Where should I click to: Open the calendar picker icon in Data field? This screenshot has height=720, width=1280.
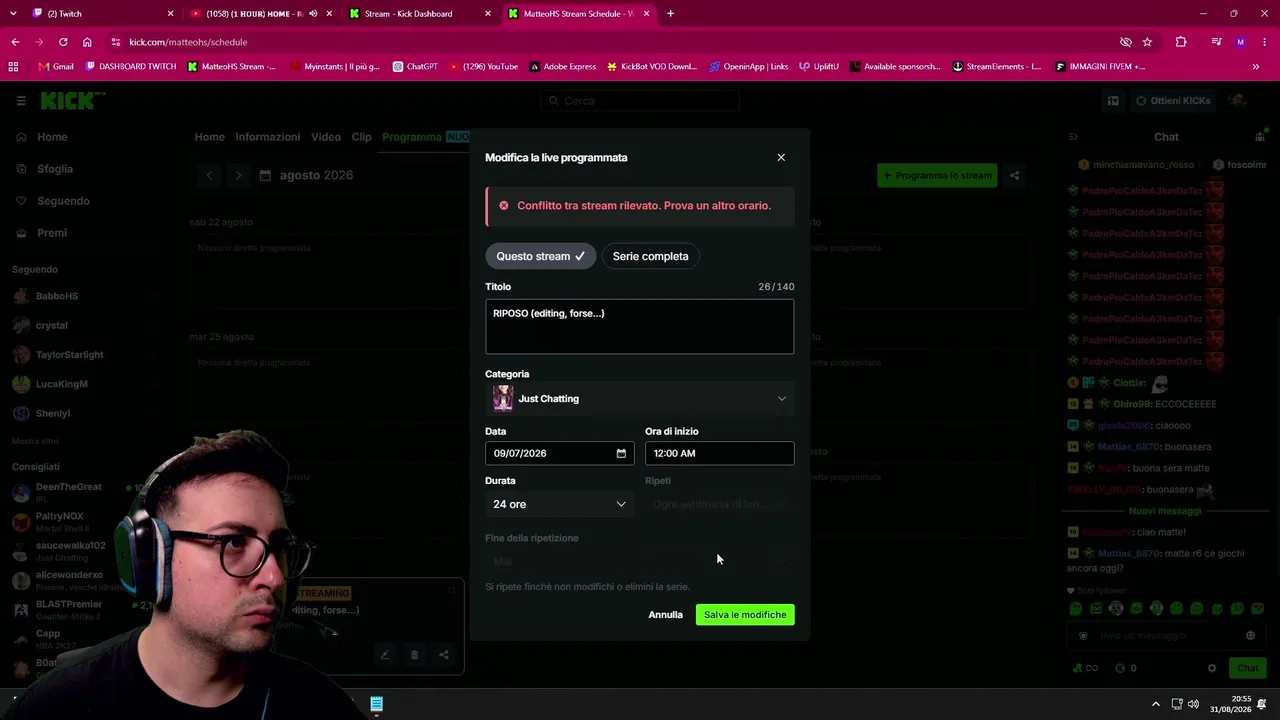pyautogui.click(x=621, y=453)
